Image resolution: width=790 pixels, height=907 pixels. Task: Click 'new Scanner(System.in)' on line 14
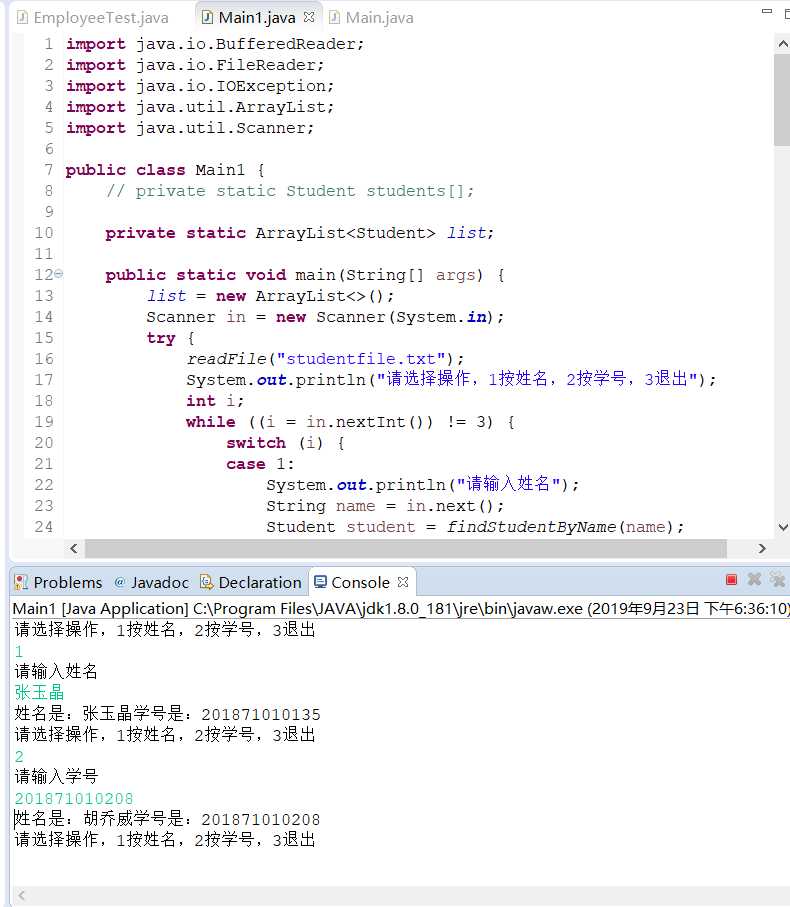[x=385, y=317]
